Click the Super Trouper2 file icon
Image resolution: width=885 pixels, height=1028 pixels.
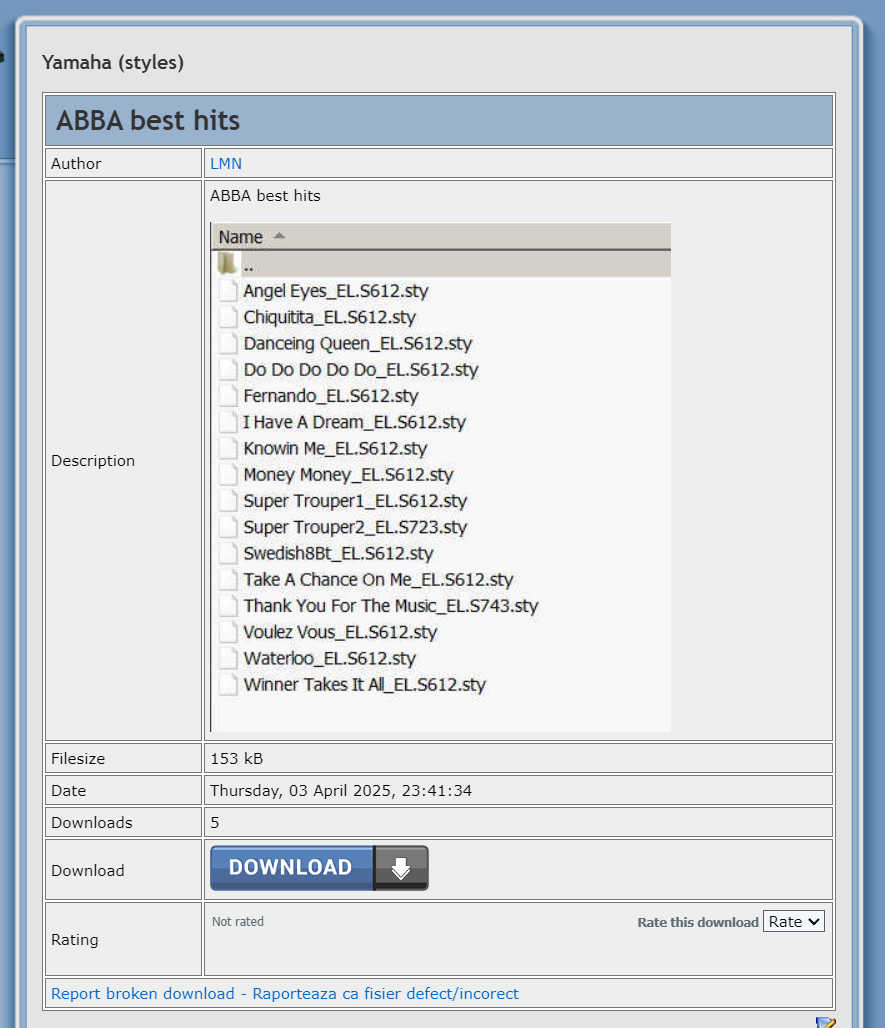coord(228,526)
